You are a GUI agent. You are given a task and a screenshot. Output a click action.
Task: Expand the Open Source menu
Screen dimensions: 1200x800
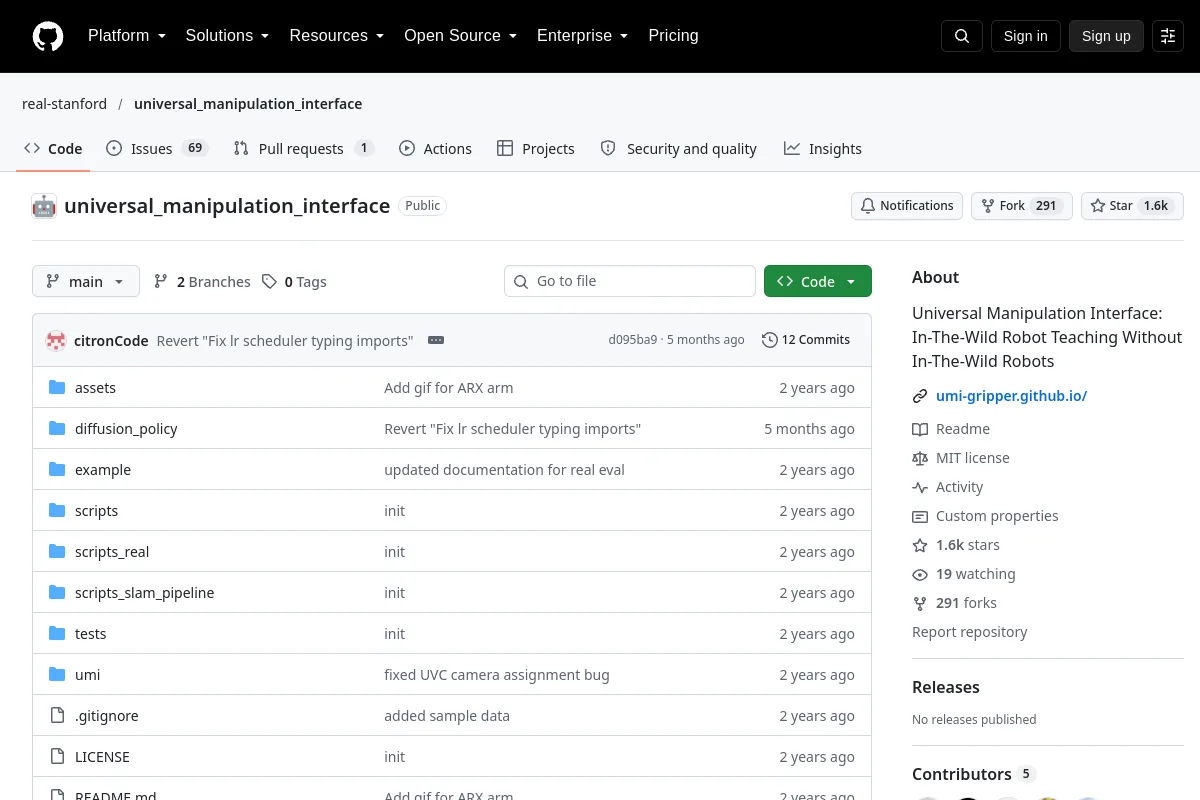[x=460, y=36]
